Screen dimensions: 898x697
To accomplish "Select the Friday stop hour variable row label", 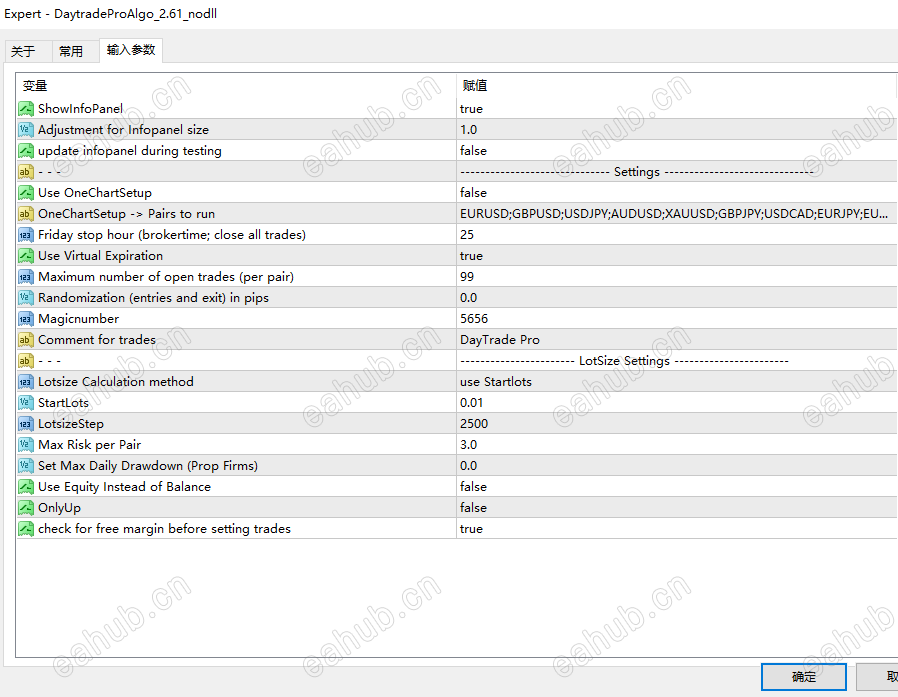I will pos(172,235).
